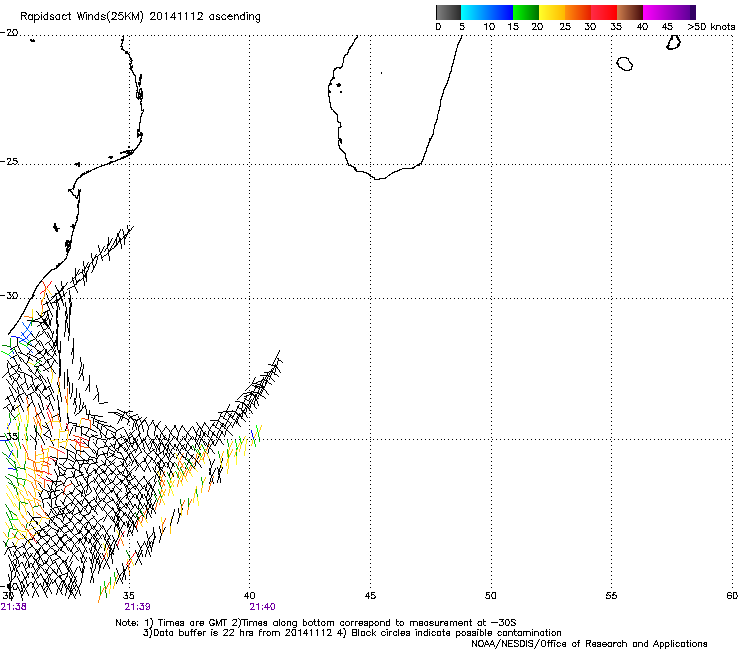Click the legend tick label '10'

pos(489,27)
